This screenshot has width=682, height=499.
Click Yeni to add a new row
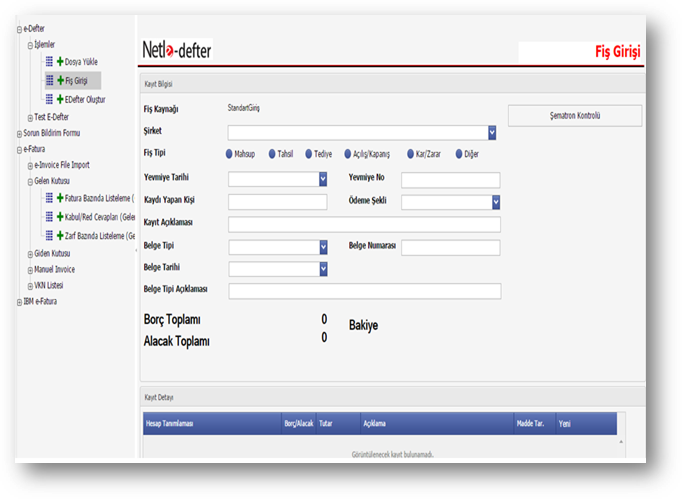point(565,424)
